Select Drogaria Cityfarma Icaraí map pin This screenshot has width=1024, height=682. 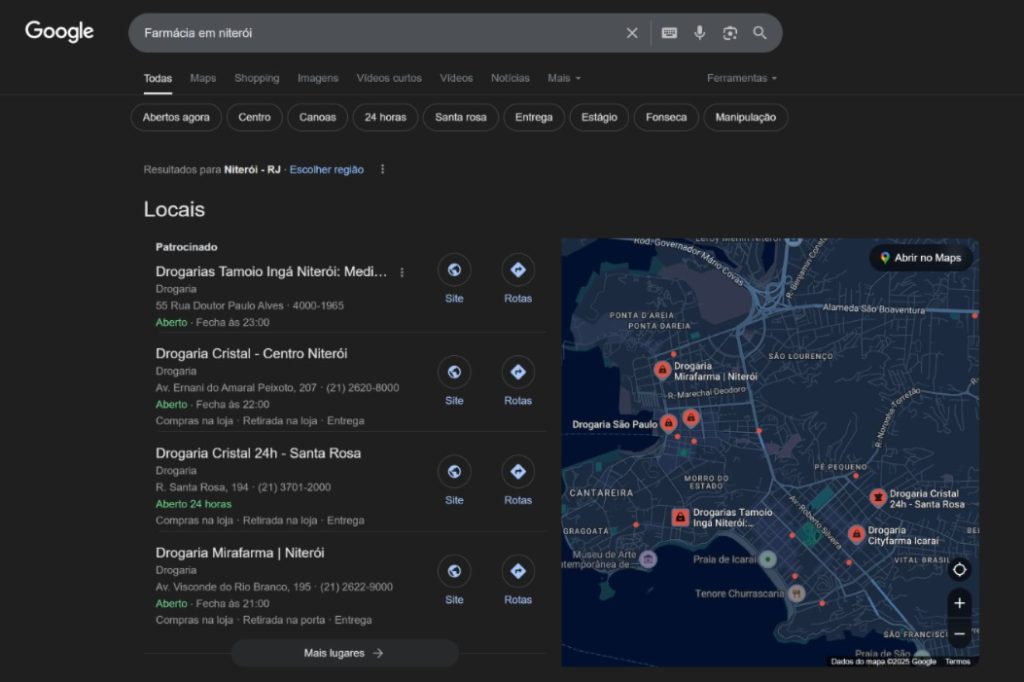(856, 534)
